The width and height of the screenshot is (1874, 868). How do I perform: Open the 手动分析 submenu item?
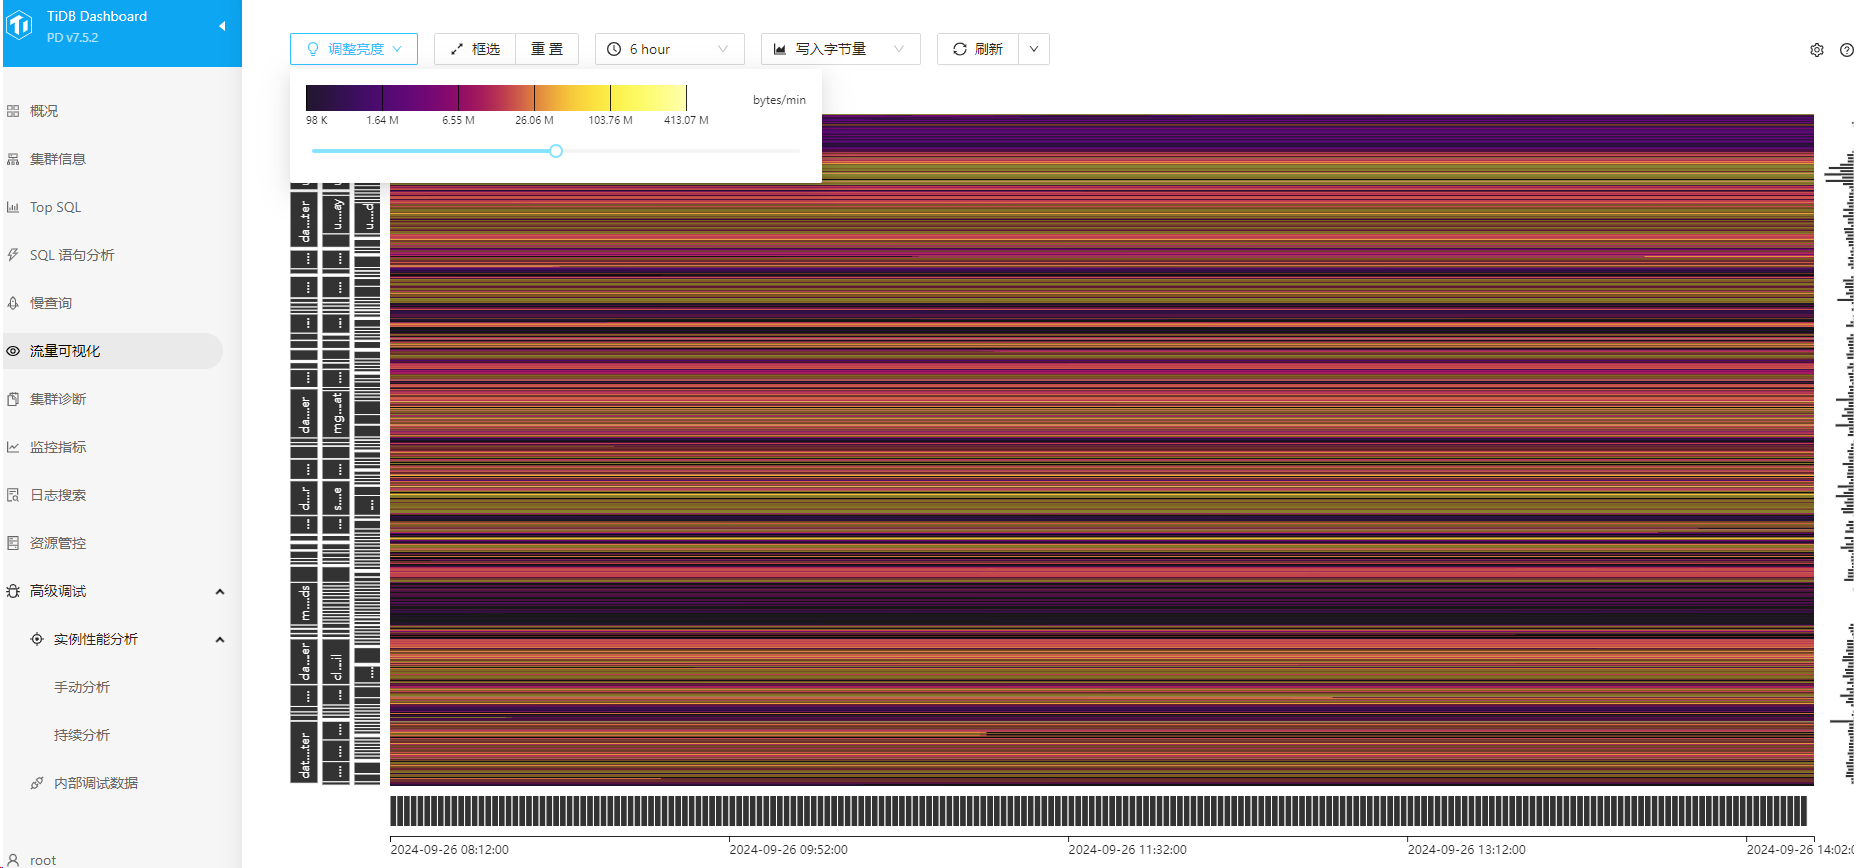(81, 687)
